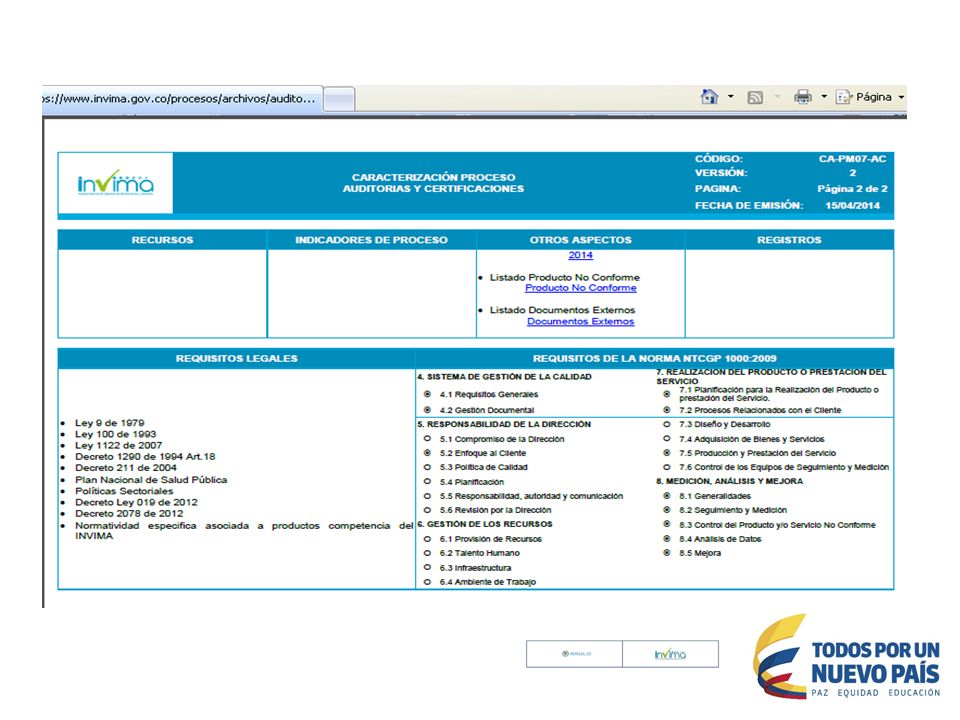Viewport: 960px width, 720px height.
Task: Click the Print icon
Action: [803, 97]
